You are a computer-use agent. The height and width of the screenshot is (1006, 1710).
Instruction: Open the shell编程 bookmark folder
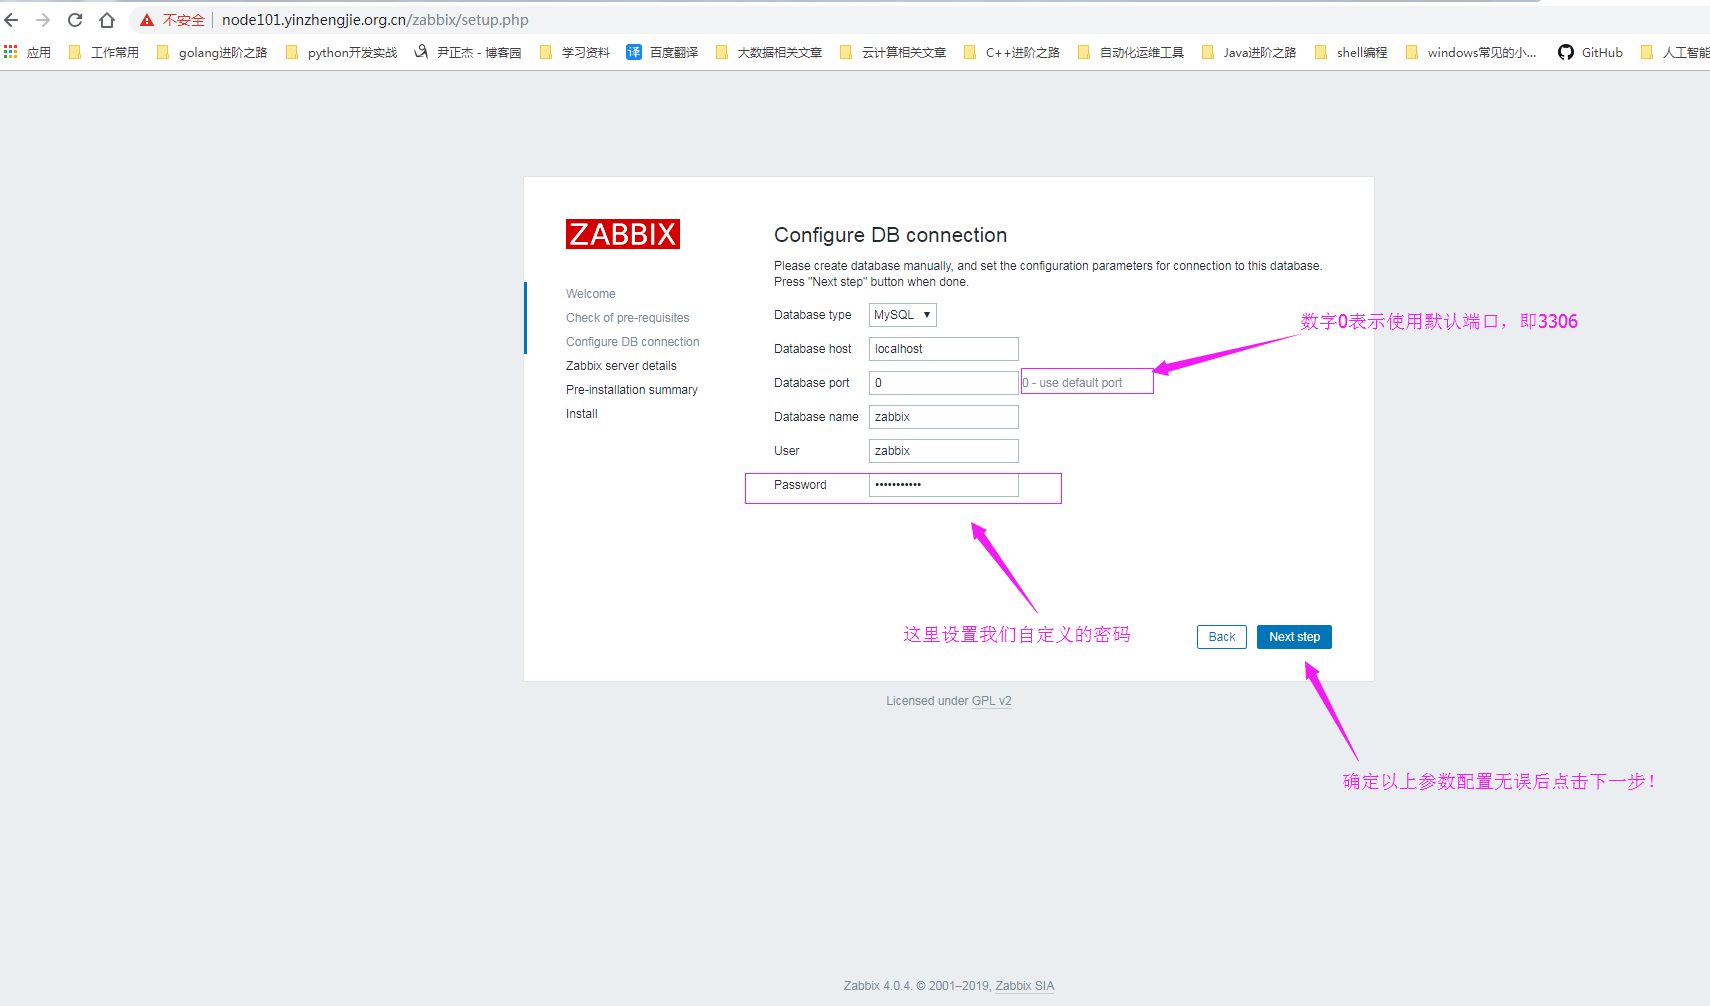(1351, 52)
